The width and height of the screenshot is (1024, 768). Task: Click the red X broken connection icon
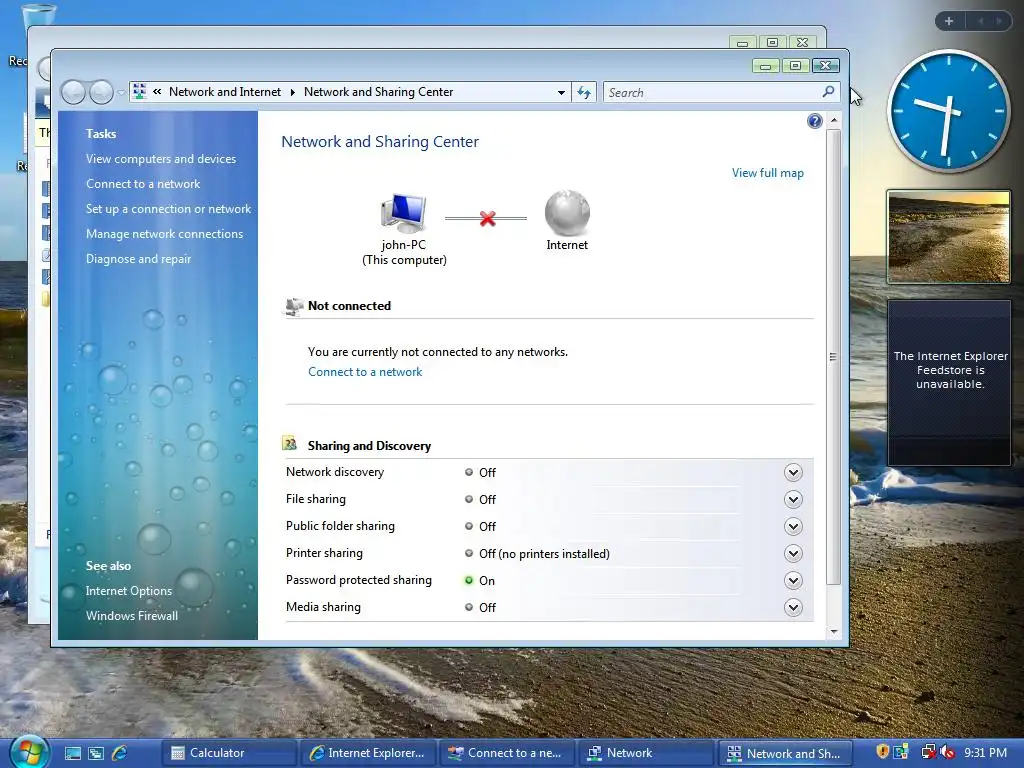487,219
